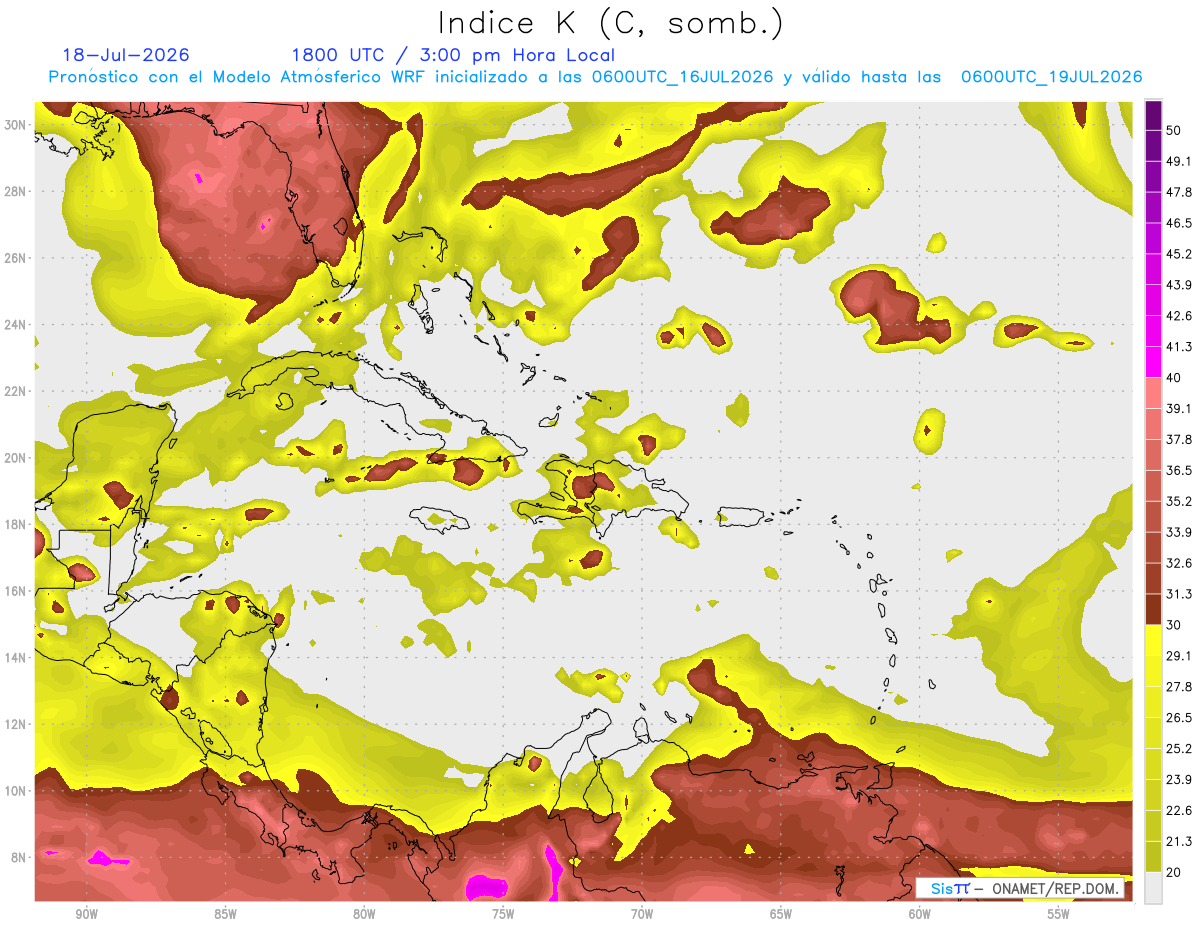
Task: Click the colorbar value 43.9
Action: click(1179, 286)
